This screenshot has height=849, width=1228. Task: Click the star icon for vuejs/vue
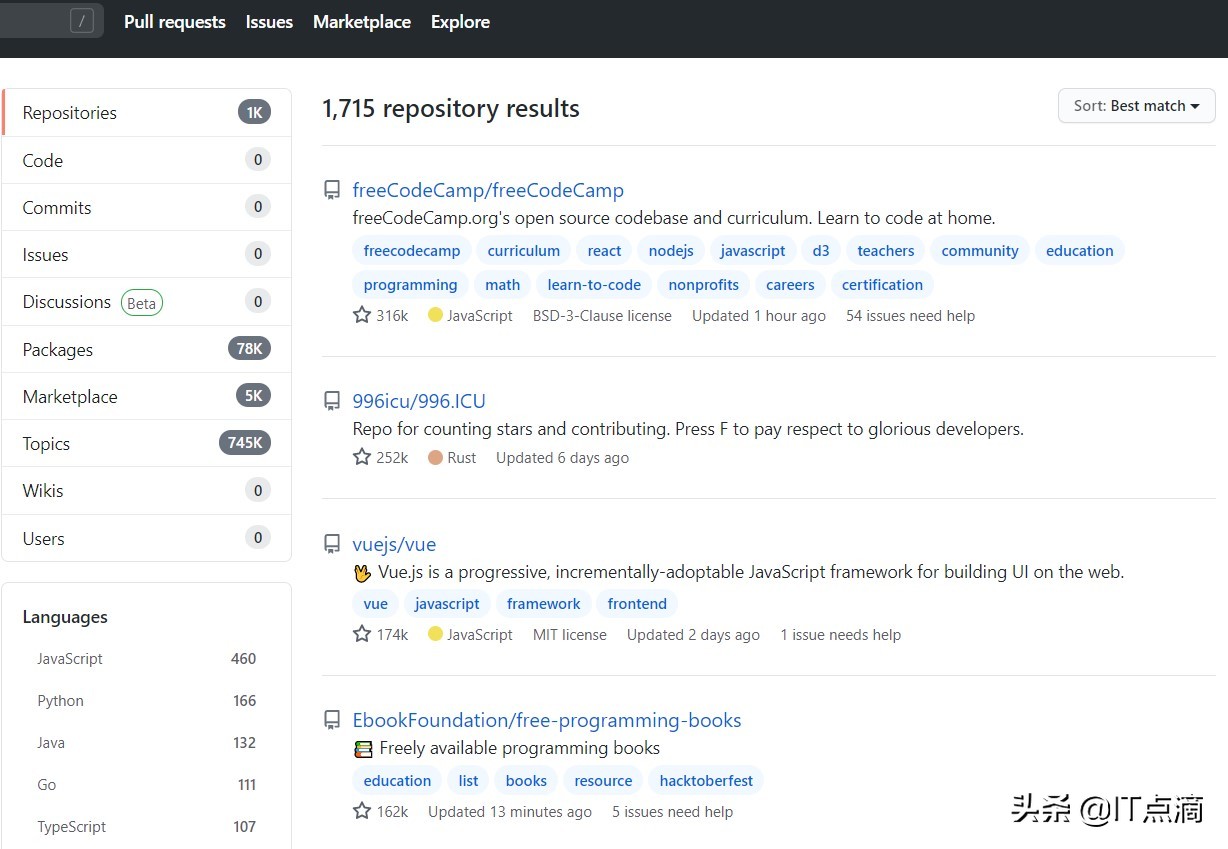point(362,634)
